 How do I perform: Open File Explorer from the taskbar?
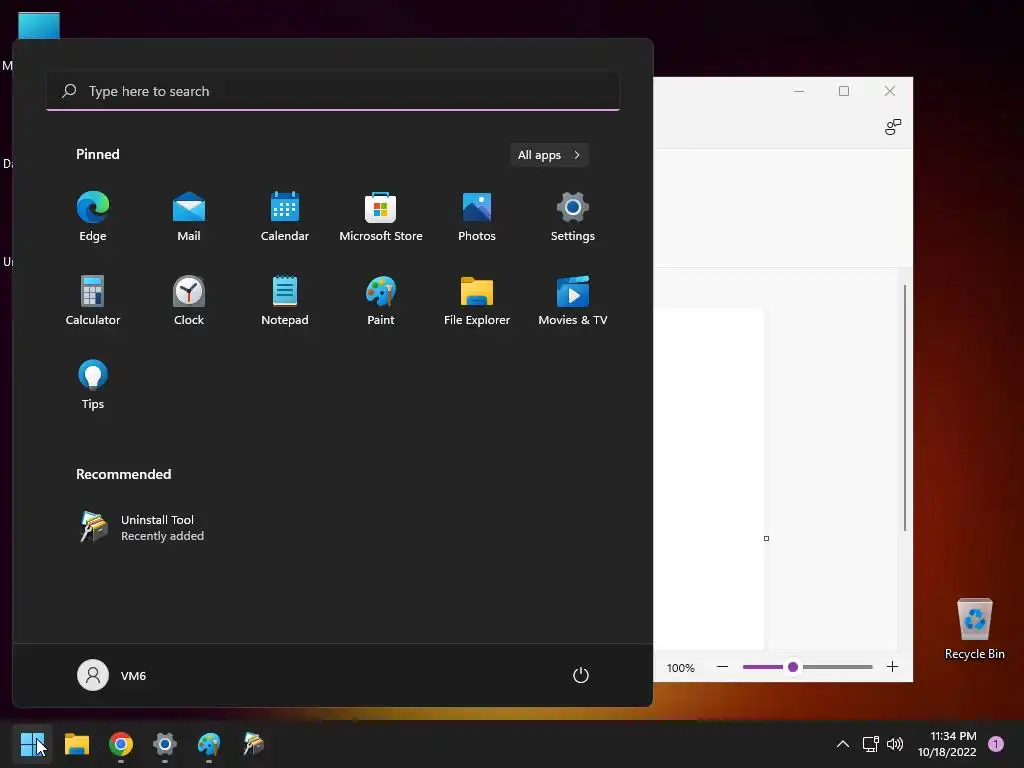tap(76, 744)
